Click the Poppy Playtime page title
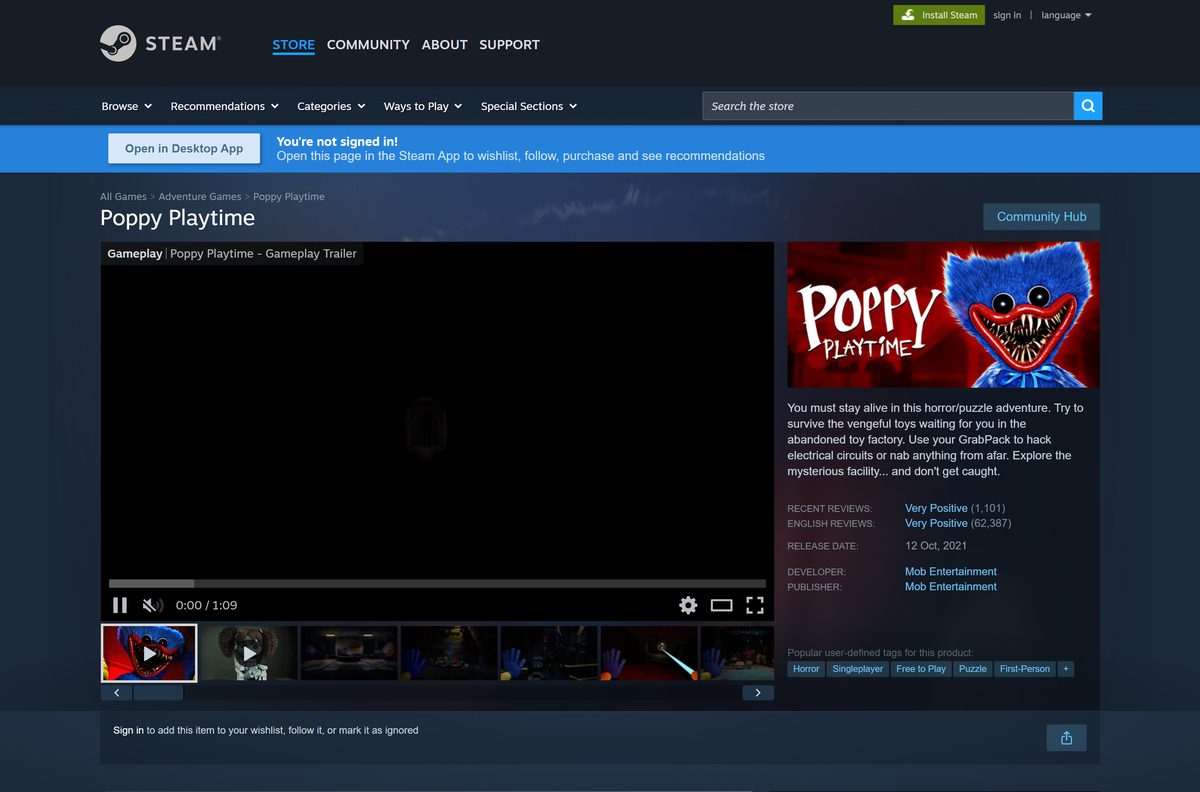 (x=178, y=218)
